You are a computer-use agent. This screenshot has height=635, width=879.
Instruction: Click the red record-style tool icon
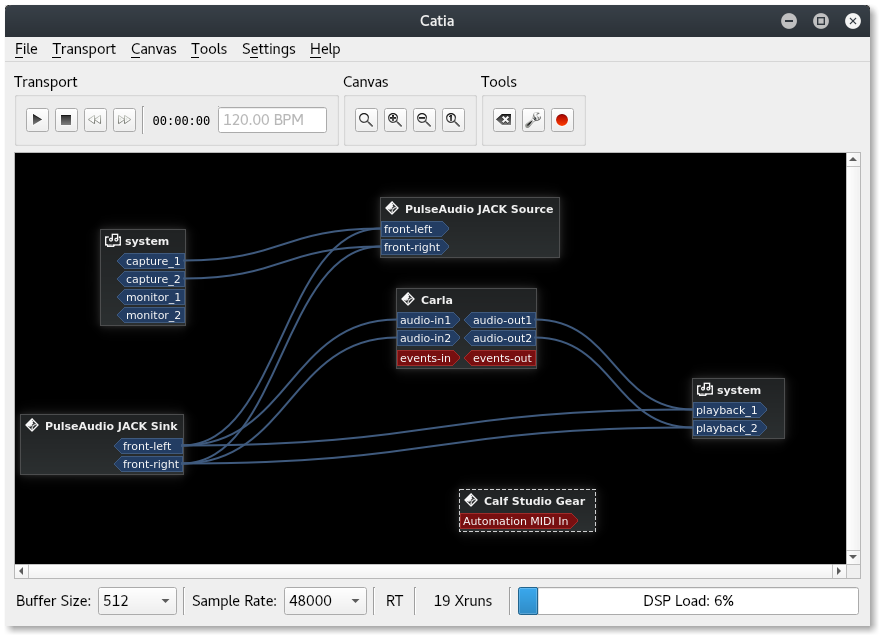pos(561,119)
